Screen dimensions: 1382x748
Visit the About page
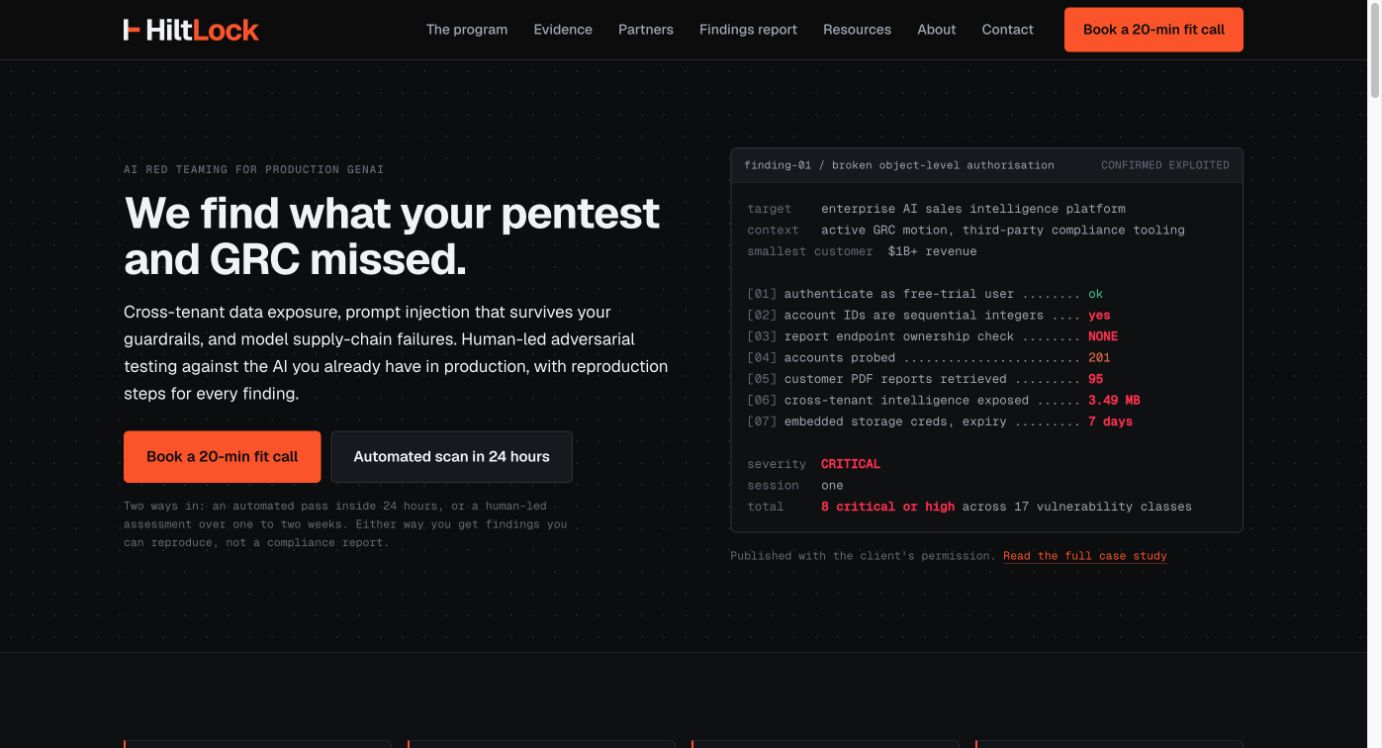tap(937, 30)
